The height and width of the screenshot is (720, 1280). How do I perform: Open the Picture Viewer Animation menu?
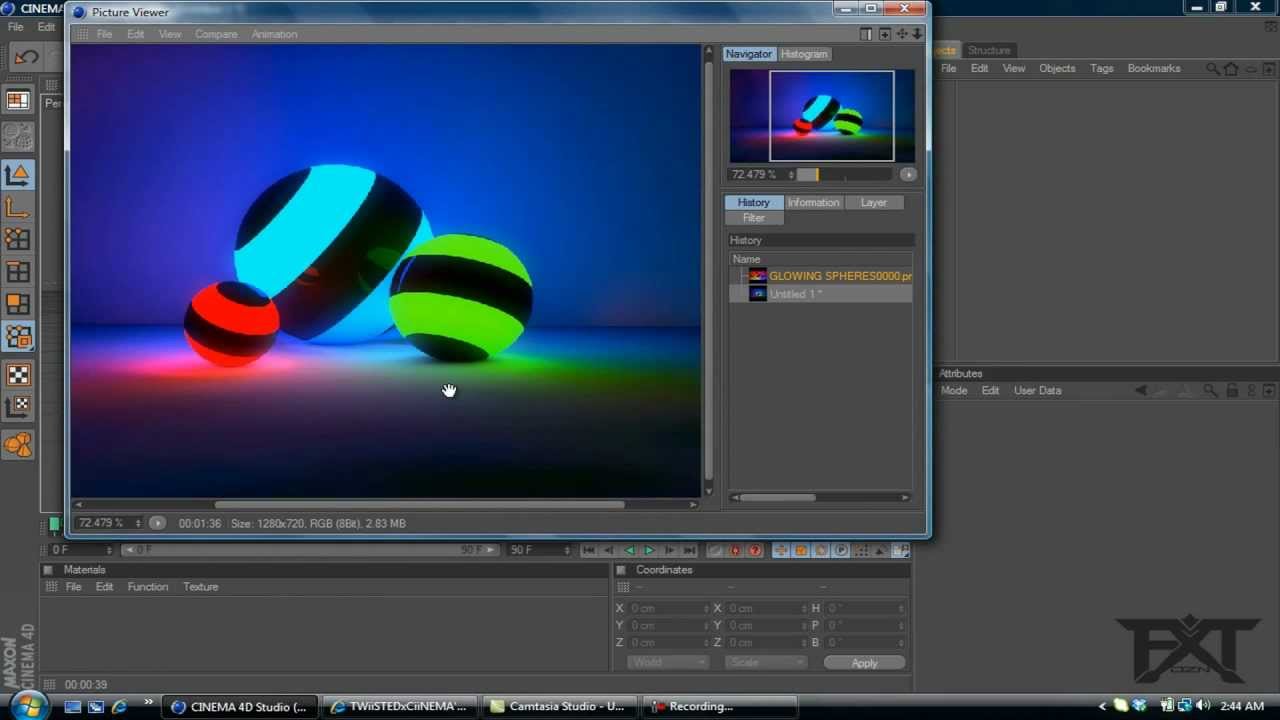tap(274, 34)
